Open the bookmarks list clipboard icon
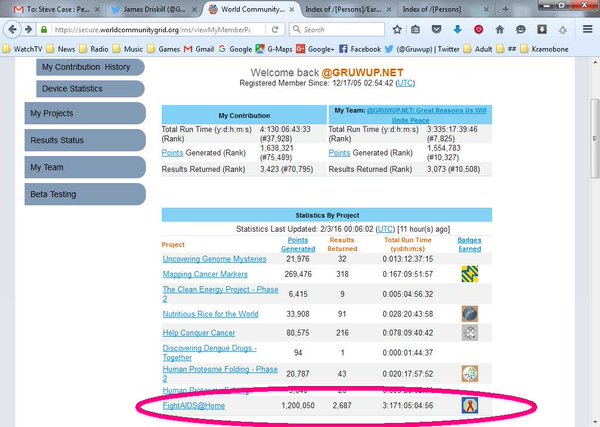Screen dimensions: 600x427 pyautogui.click(x=415, y=29)
